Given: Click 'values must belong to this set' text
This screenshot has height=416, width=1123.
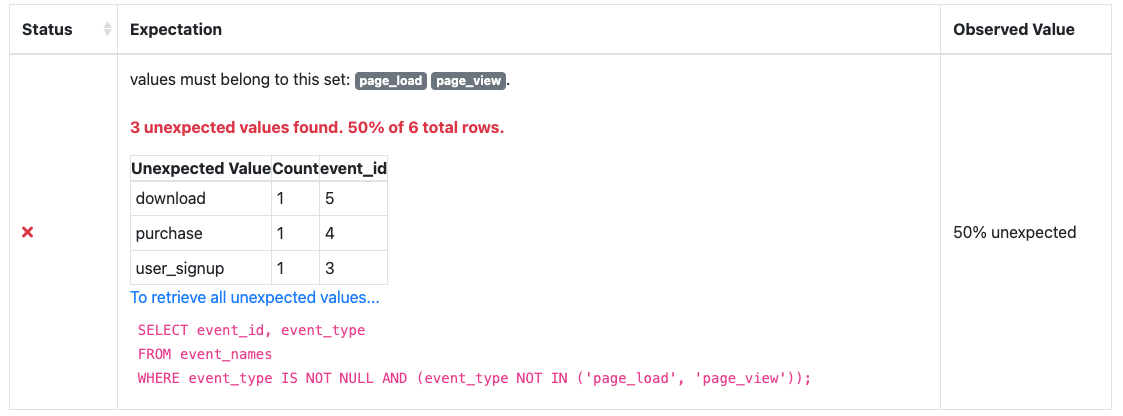Looking at the screenshot, I should click(x=241, y=80).
